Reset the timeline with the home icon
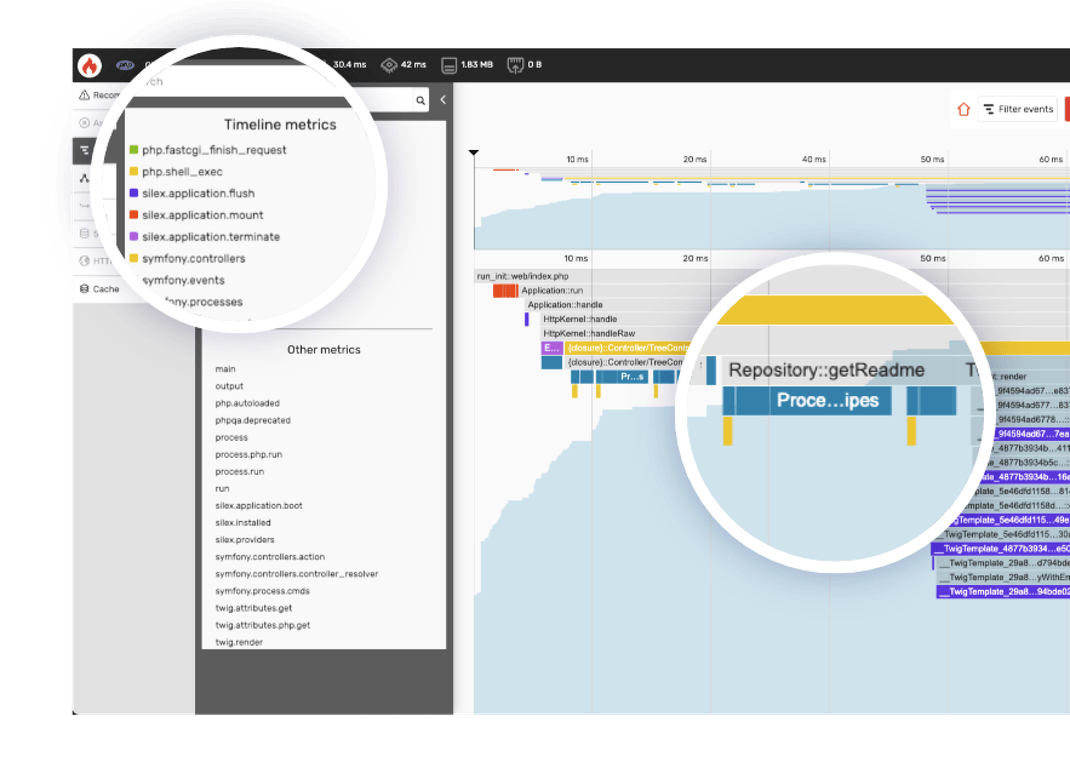Image resolution: width=1070 pixels, height=763 pixels. (x=964, y=109)
